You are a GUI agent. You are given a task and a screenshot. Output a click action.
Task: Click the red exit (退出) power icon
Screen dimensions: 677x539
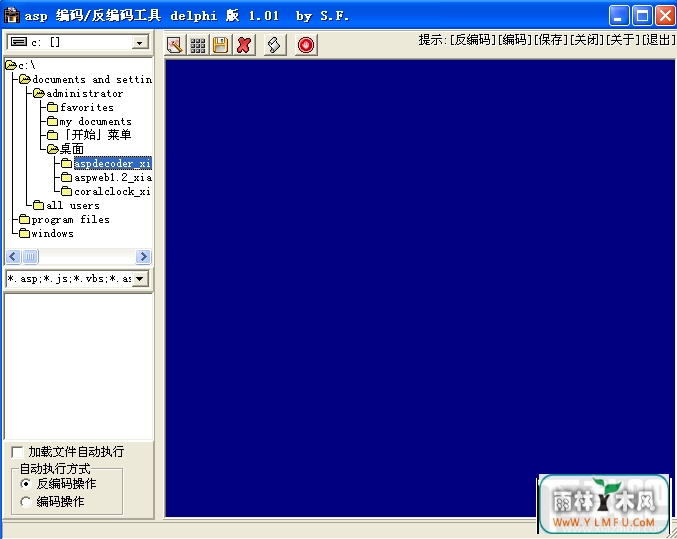click(306, 45)
